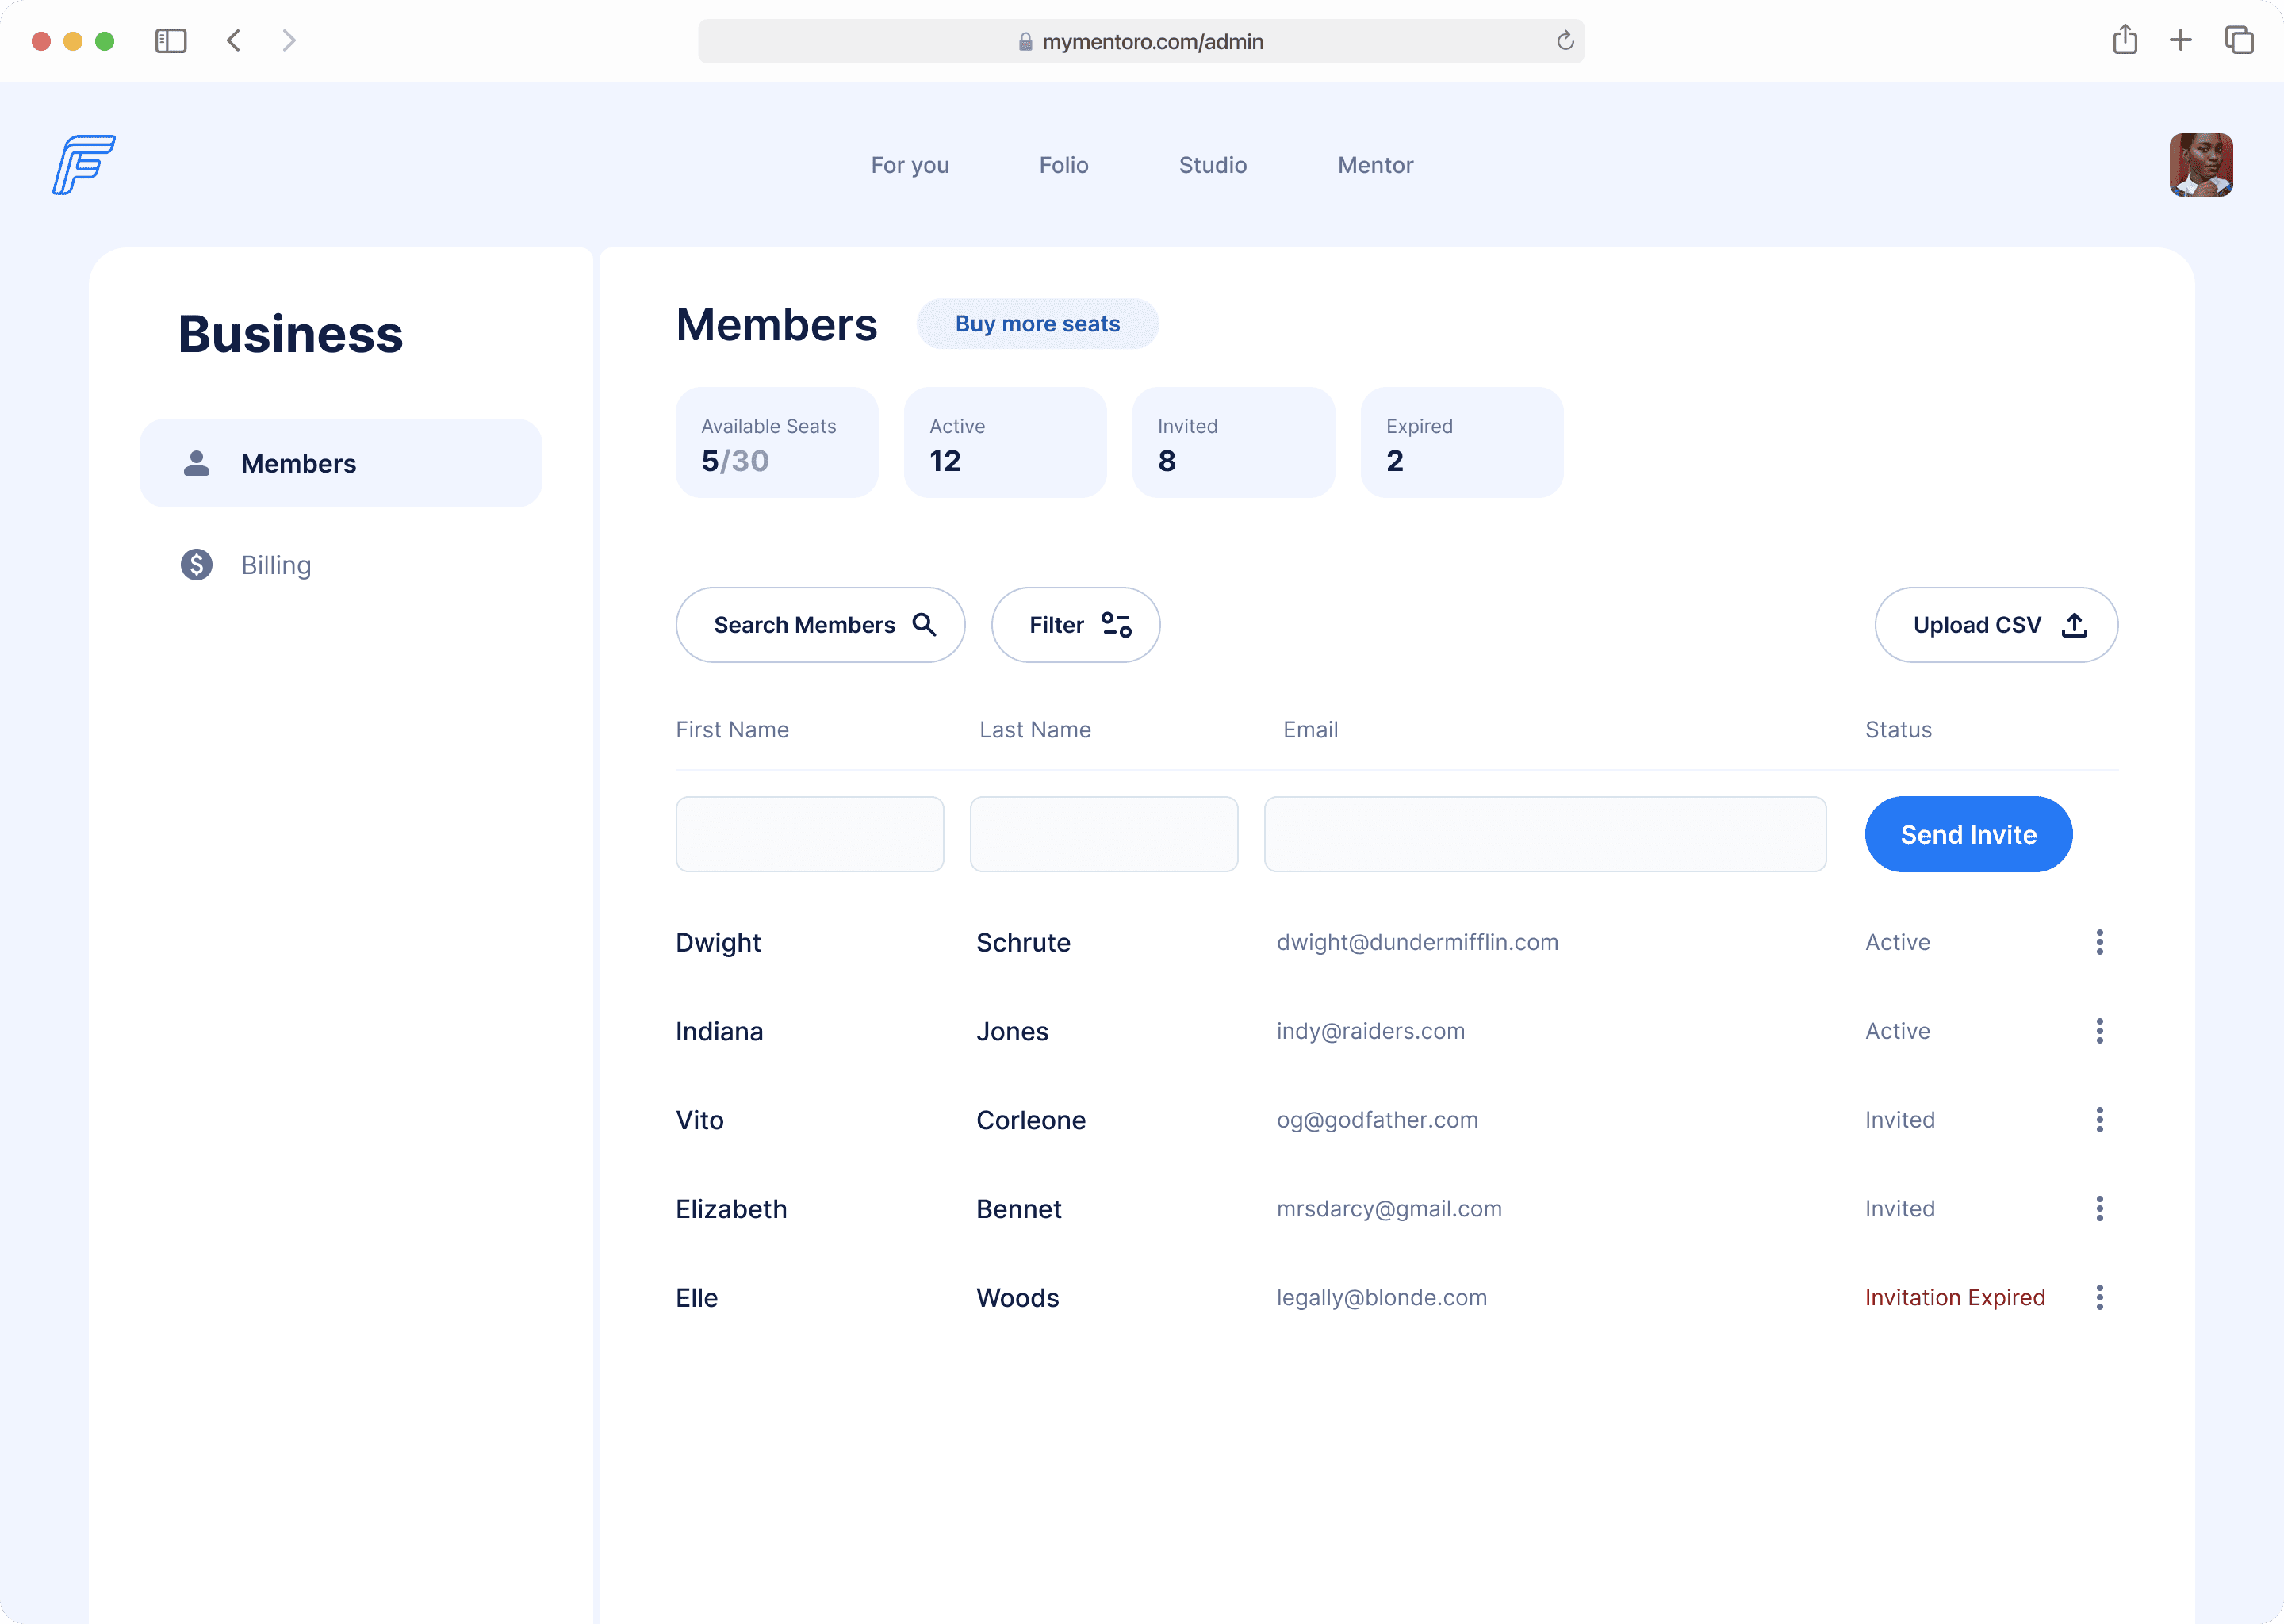2284x1624 pixels.
Task: Show the tab overview icon
Action: click(2239, 40)
